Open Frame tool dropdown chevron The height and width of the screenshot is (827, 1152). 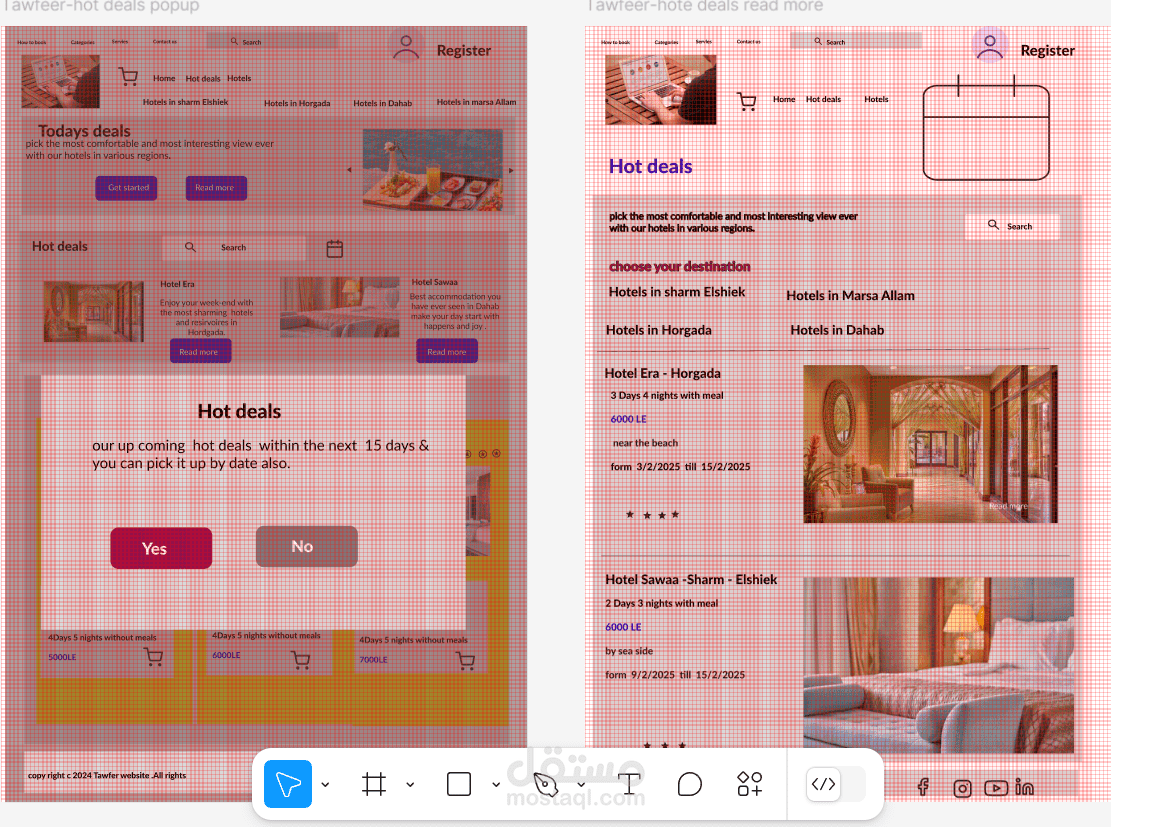[x=411, y=785]
